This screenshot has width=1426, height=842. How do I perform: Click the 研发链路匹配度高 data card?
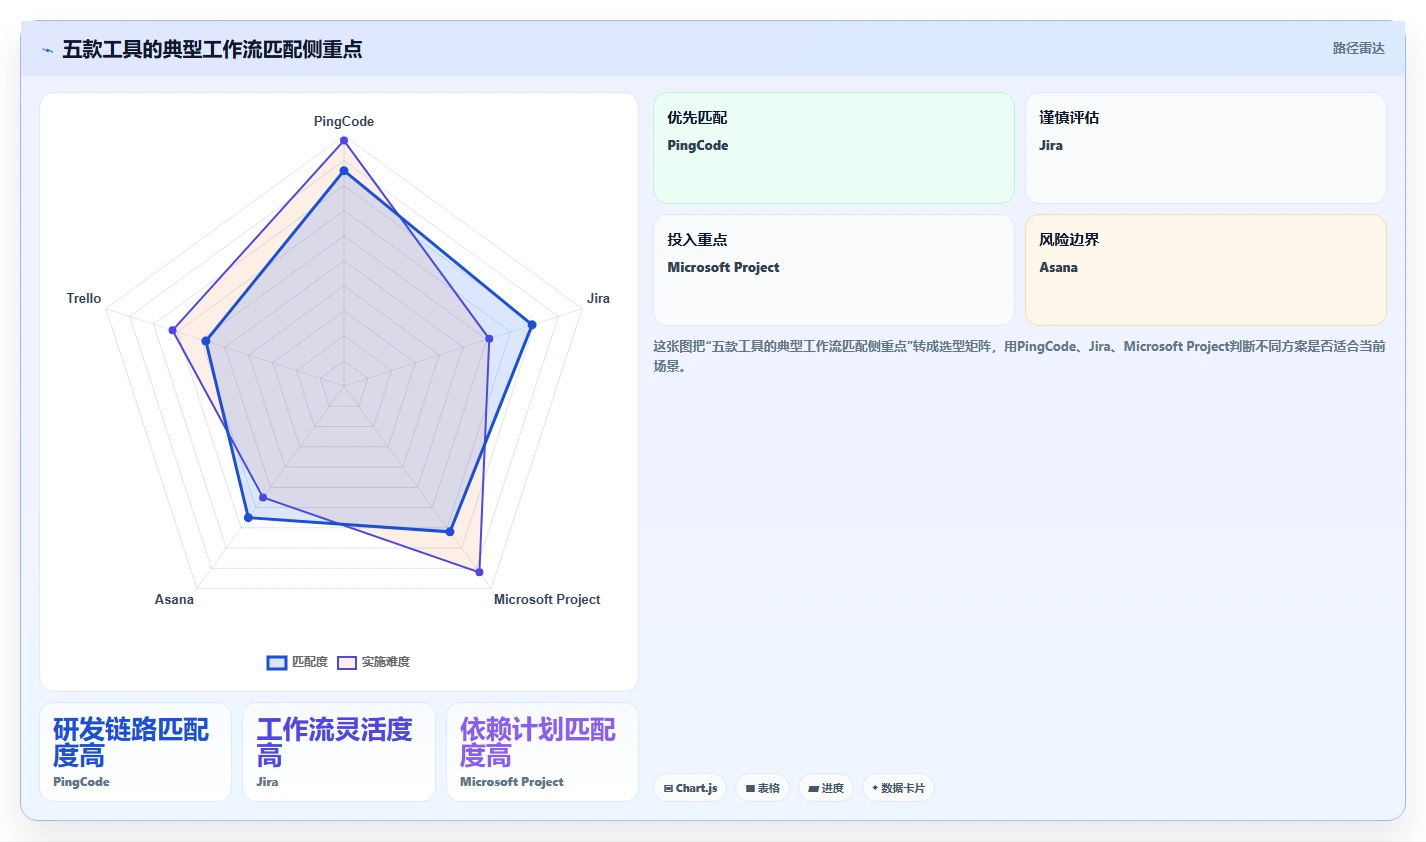click(x=135, y=752)
